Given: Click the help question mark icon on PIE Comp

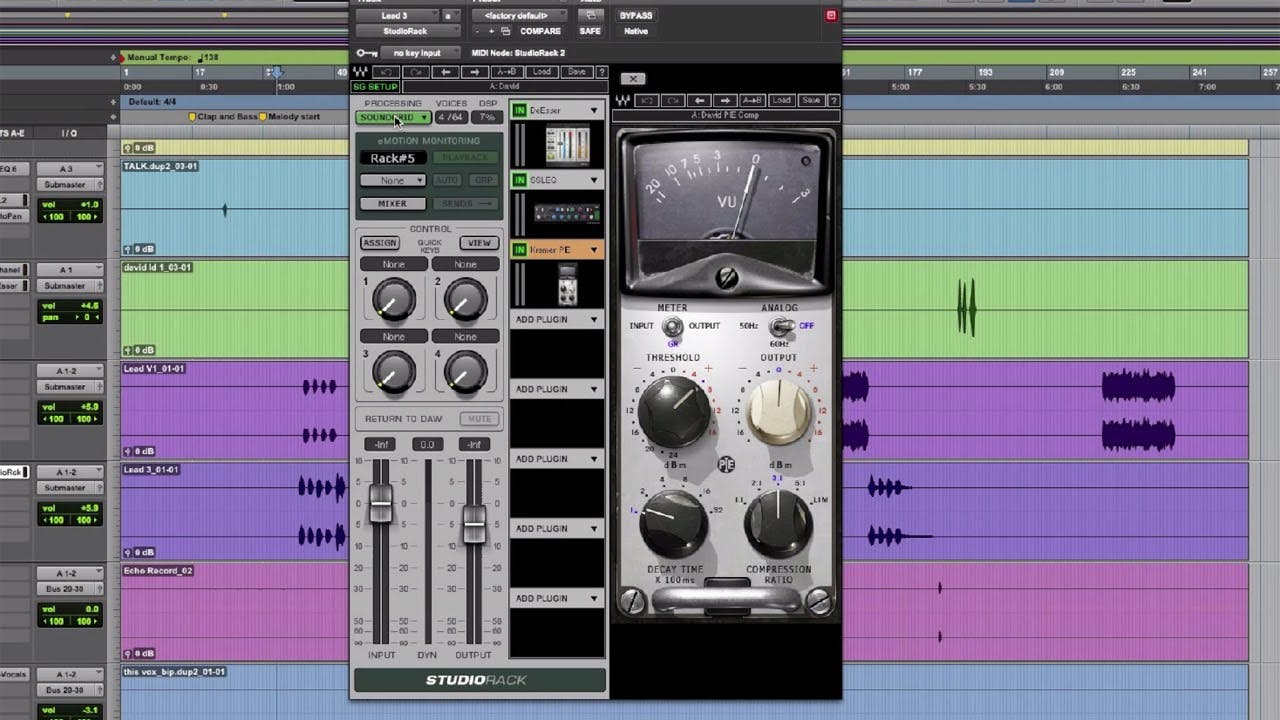Looking at the screenshot, I should [833, 100].
